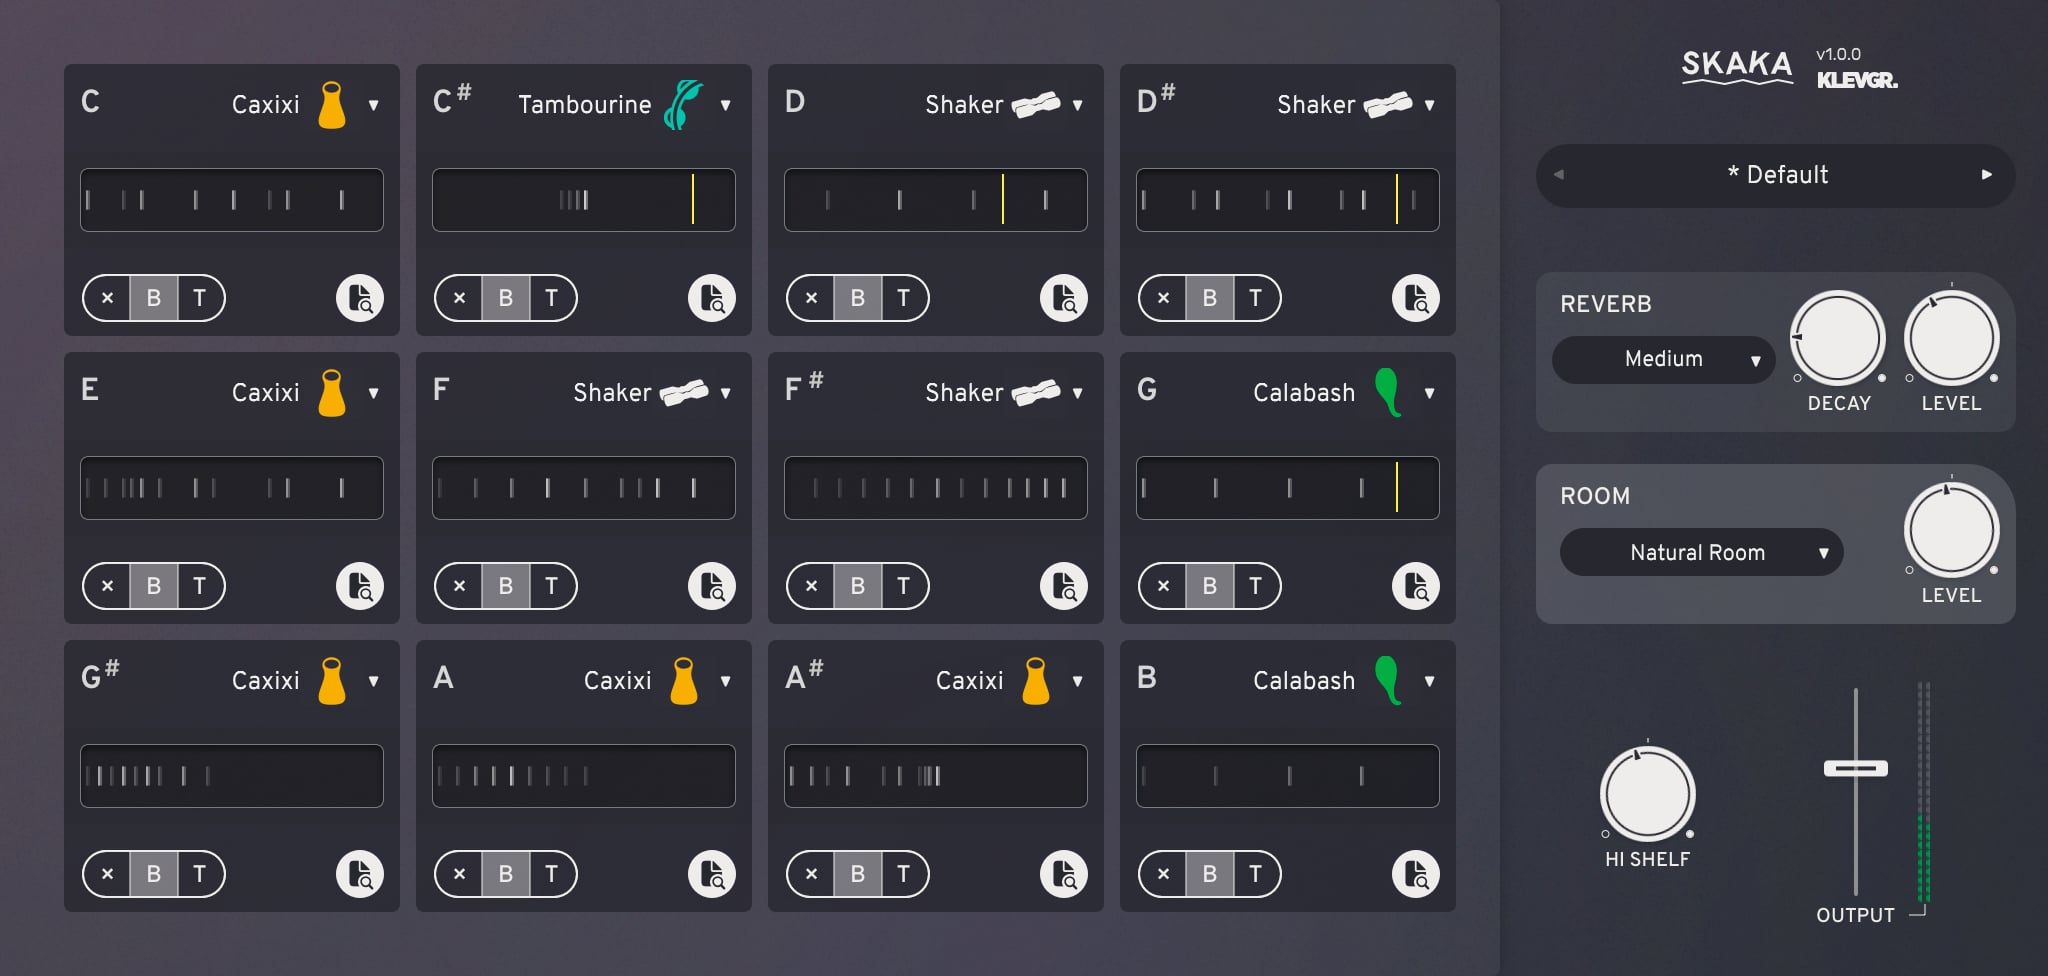Select the T mode on C pad
The image size is (2048, 976).
[x=201, y=298]
